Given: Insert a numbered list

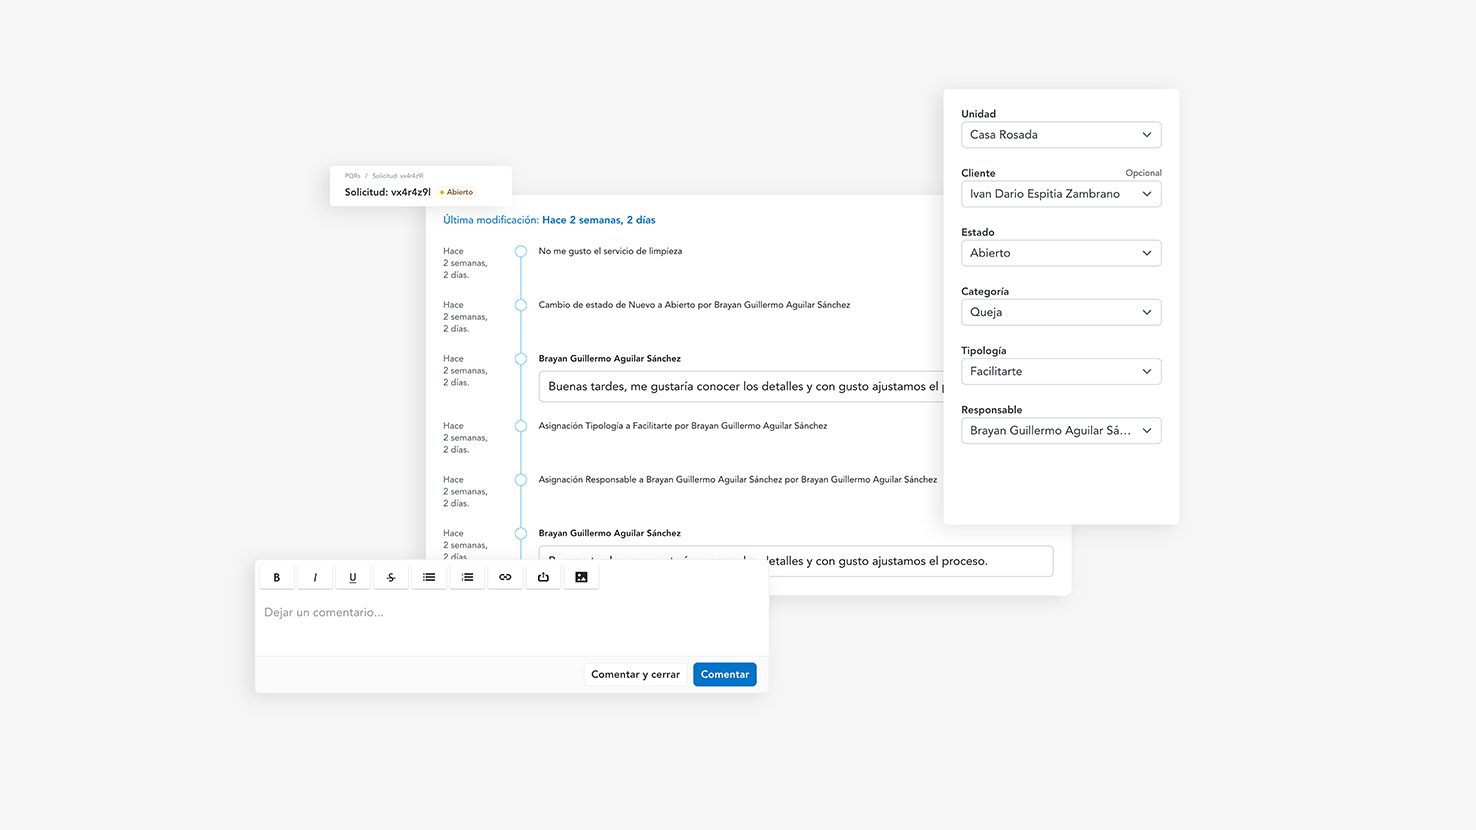Looking at the screenshot, I should 467,577.
